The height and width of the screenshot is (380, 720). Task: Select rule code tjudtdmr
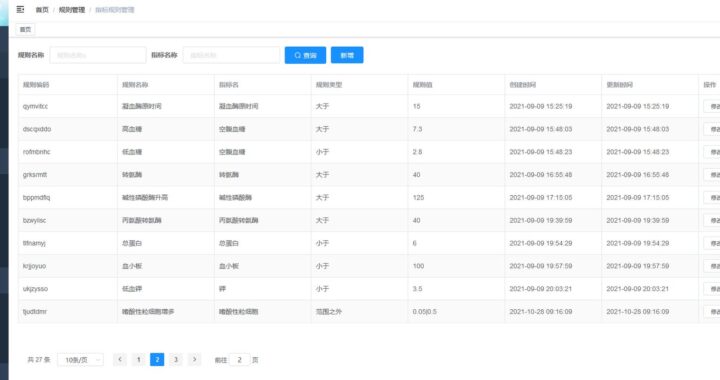(x=35, y=312)
